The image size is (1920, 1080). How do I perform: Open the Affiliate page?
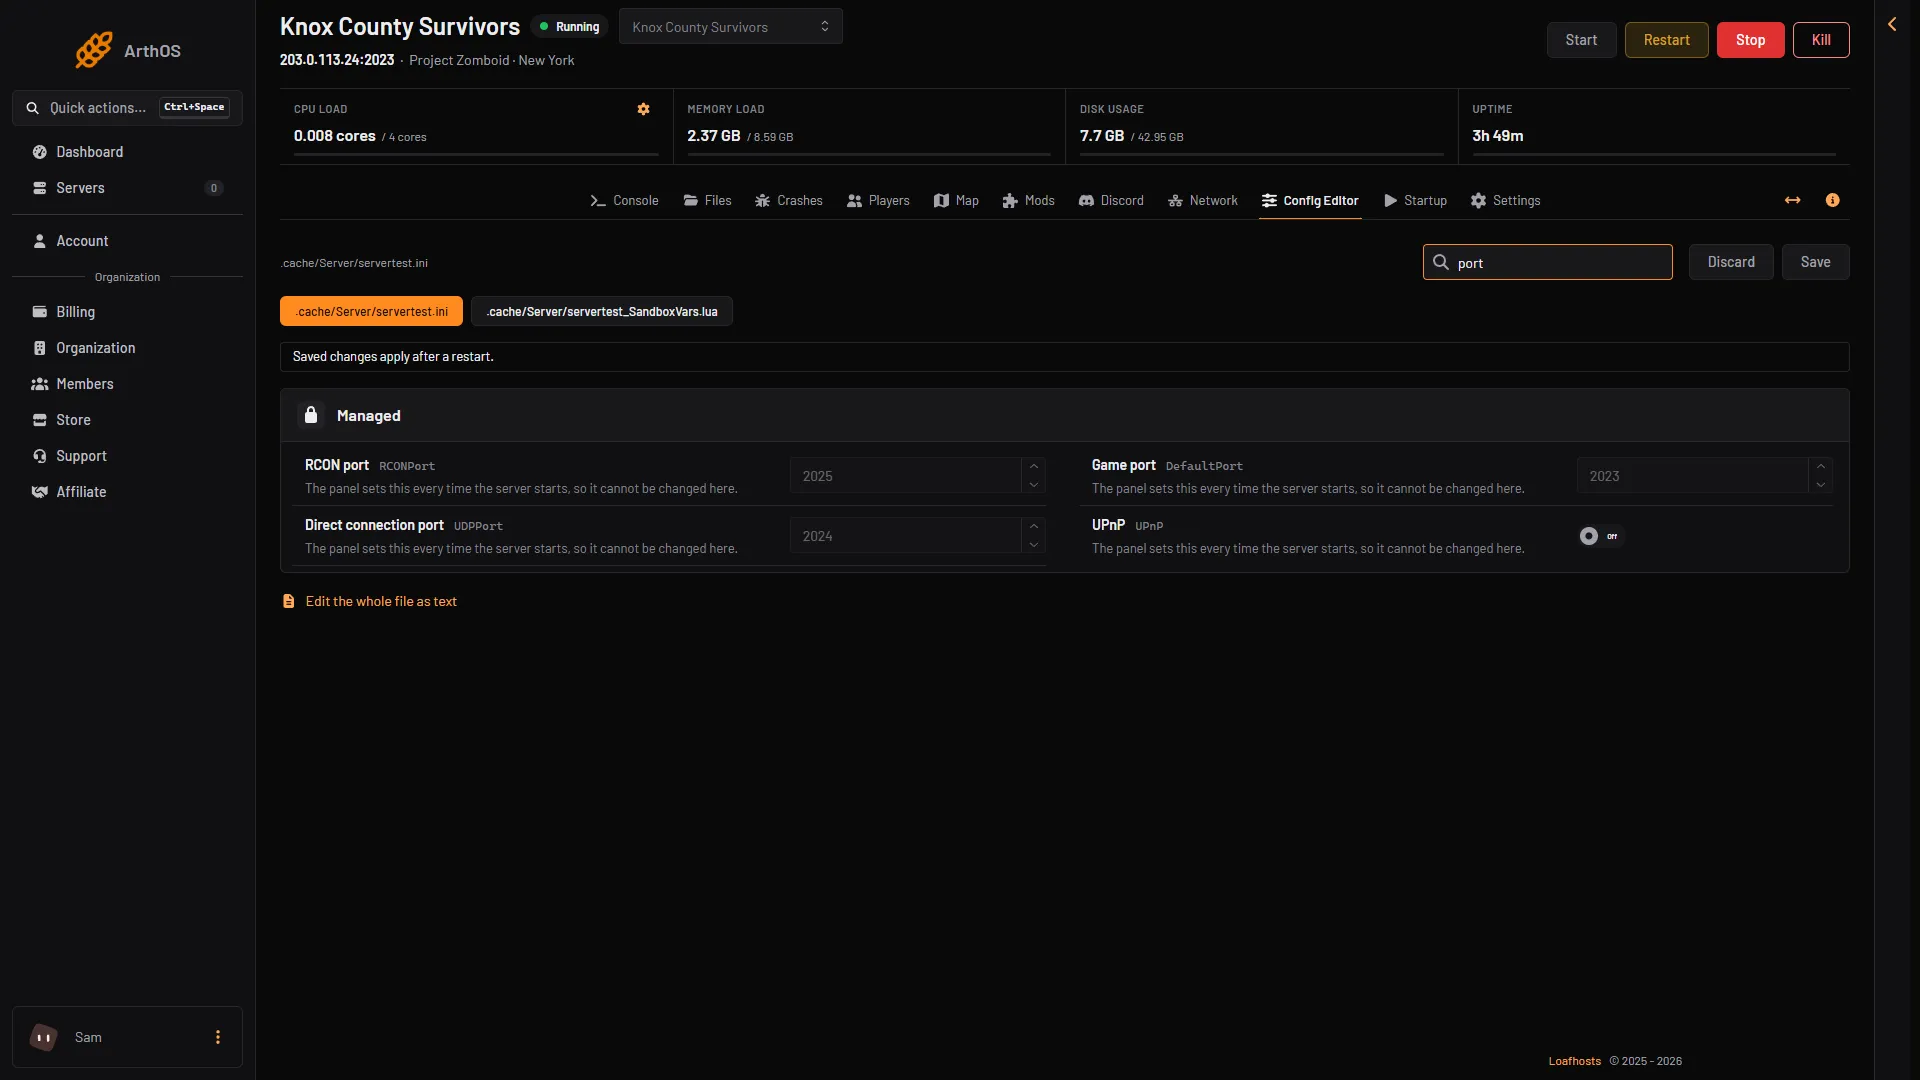[127, 492]
